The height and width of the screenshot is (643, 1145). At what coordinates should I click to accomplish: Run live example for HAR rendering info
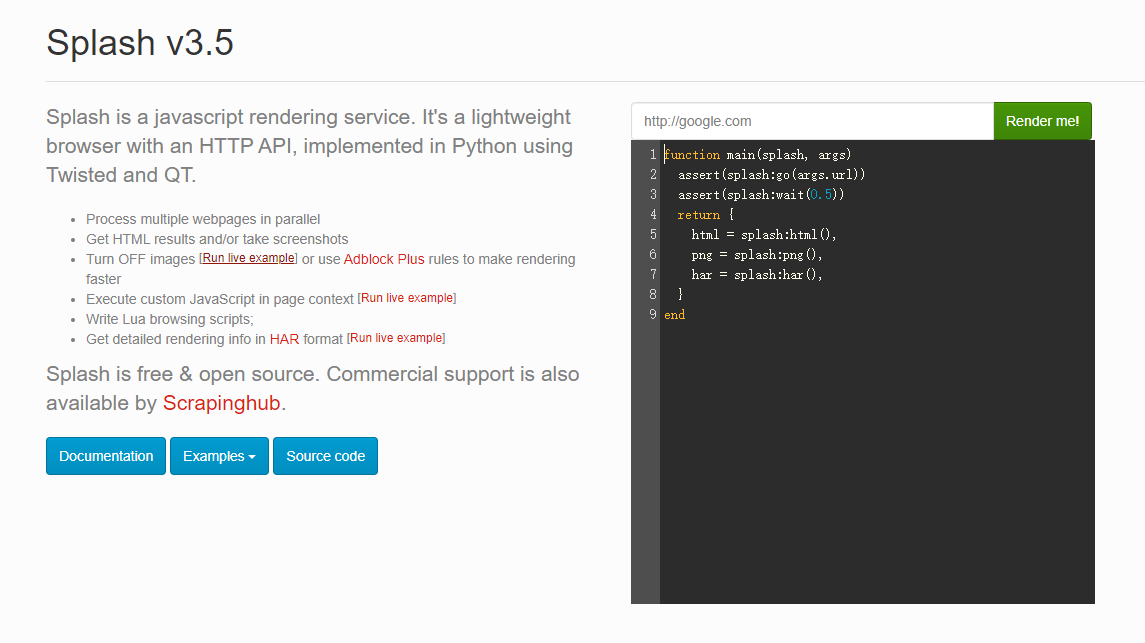[x=396, y=338]
